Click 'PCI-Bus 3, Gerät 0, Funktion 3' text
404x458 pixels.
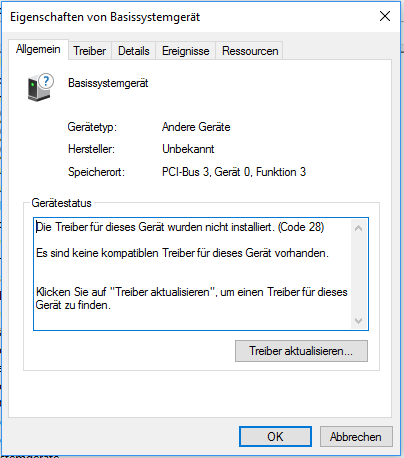click(234, 172)
